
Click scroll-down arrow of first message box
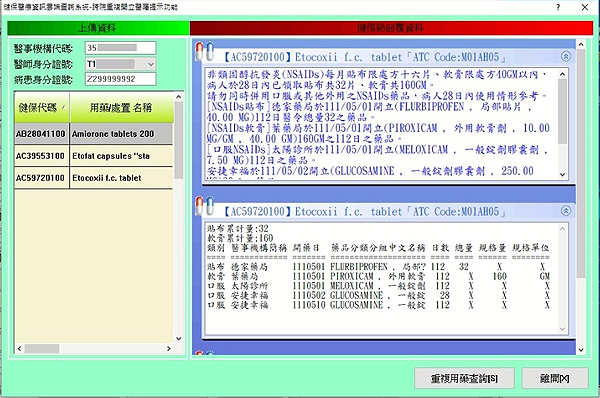pyautogui.click(x=562, y=175)
